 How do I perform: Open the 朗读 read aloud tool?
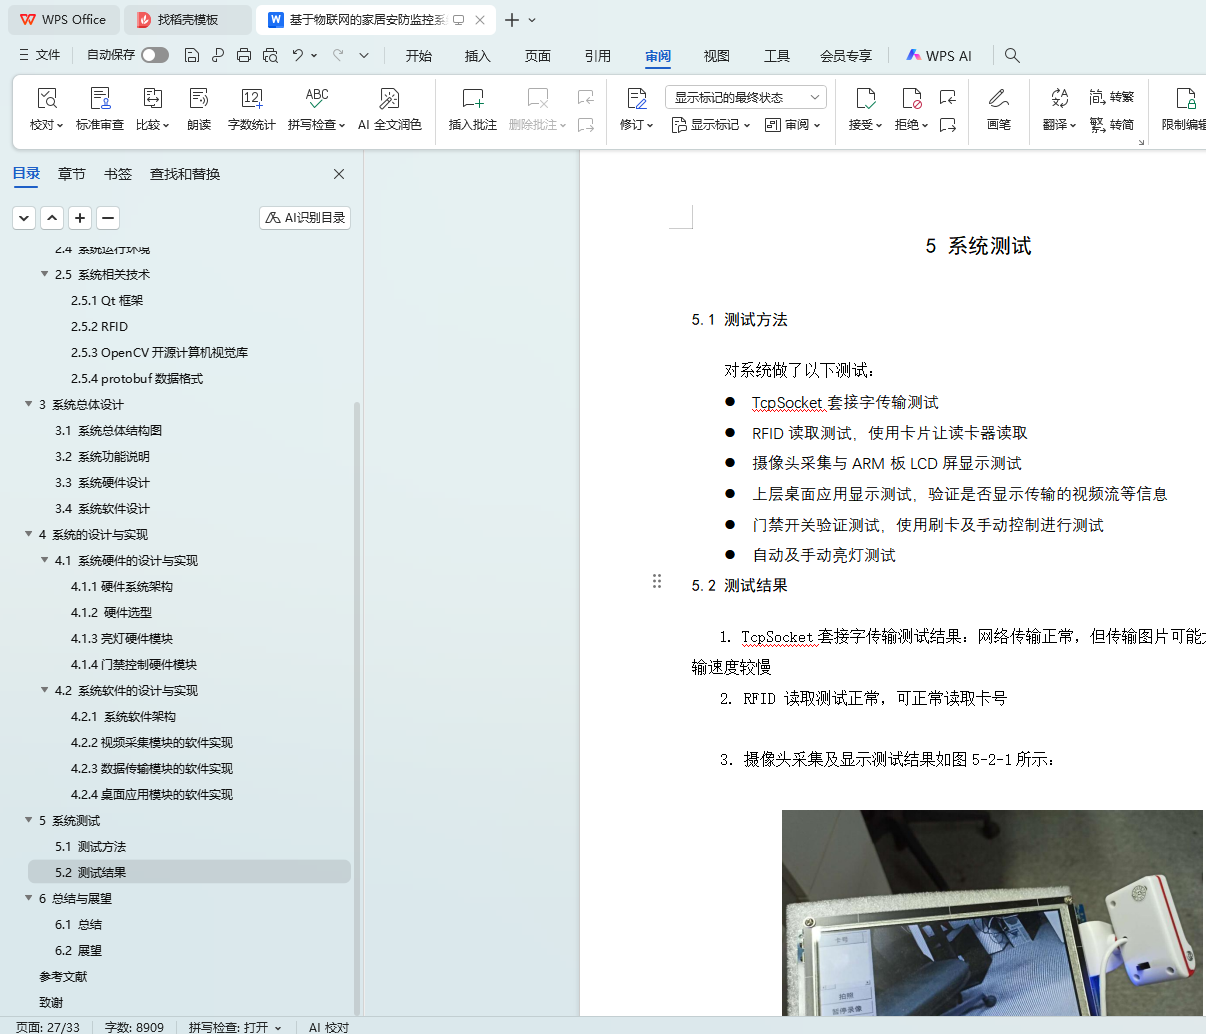click(199, 108)
